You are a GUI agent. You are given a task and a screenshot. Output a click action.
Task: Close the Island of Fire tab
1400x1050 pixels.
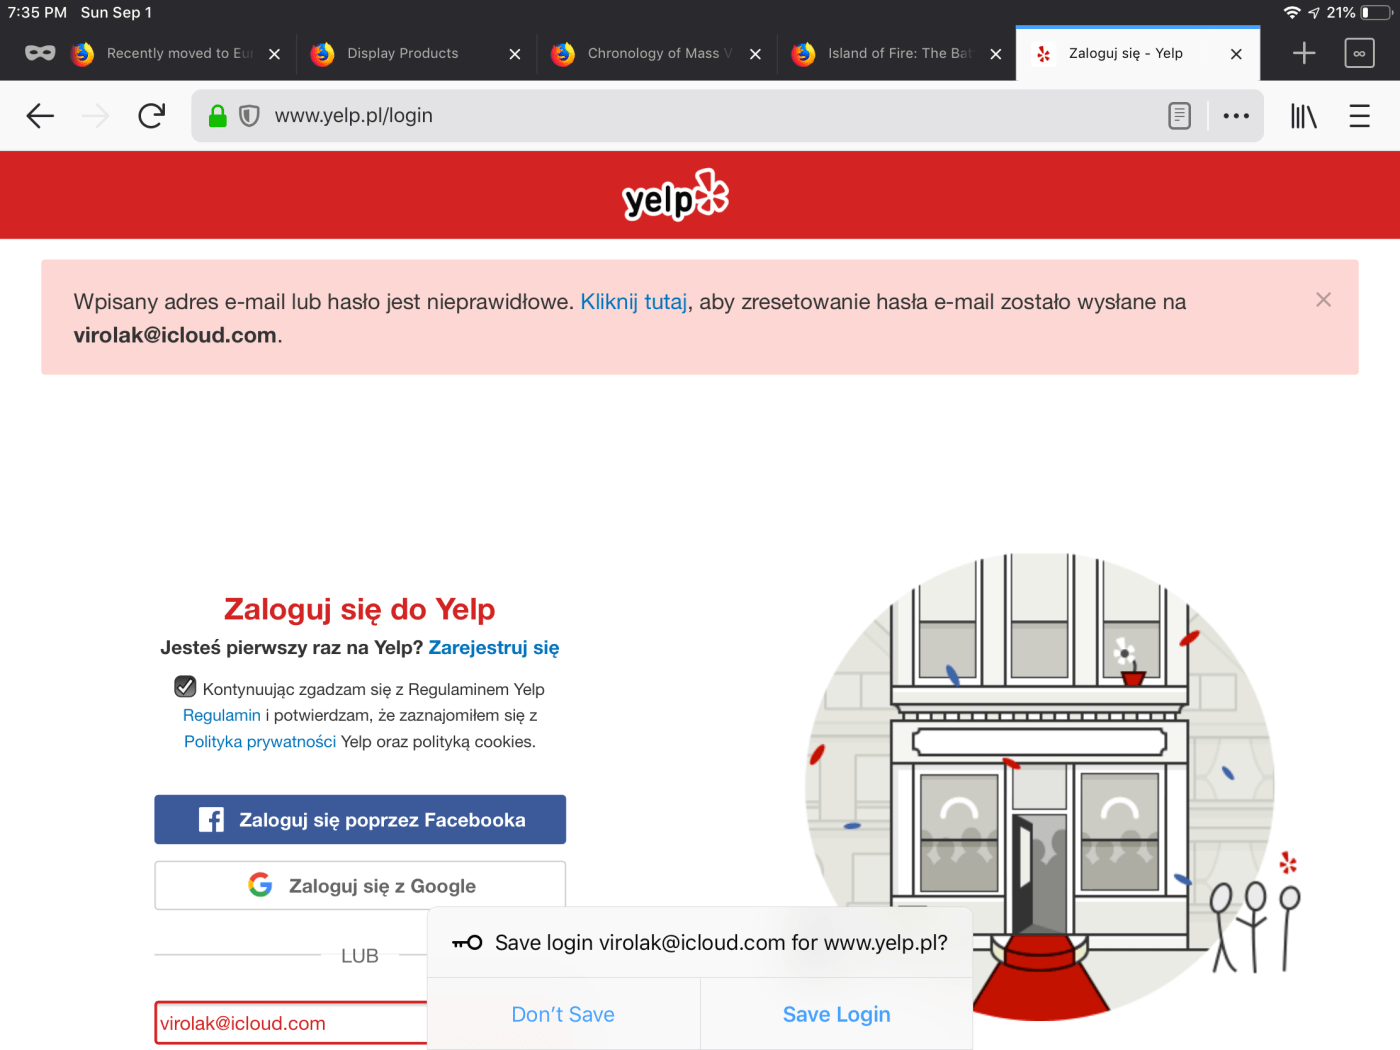point(996,54)
